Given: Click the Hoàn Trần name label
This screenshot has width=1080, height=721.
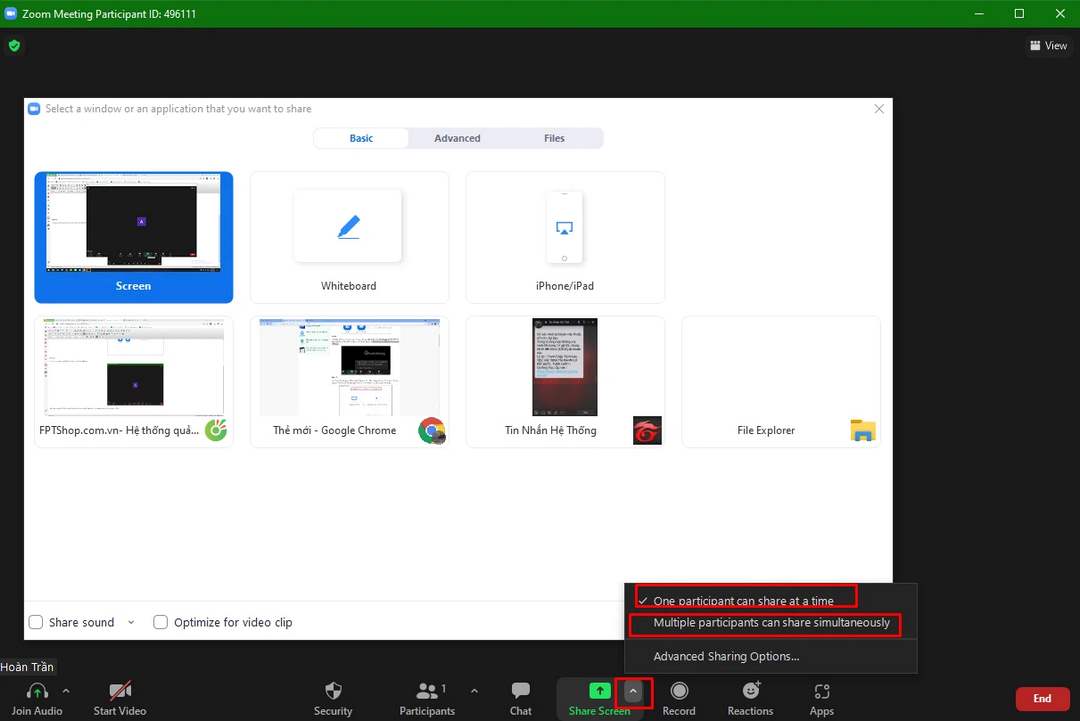Looking at the screenshot, I should click(x=27, y=667).
